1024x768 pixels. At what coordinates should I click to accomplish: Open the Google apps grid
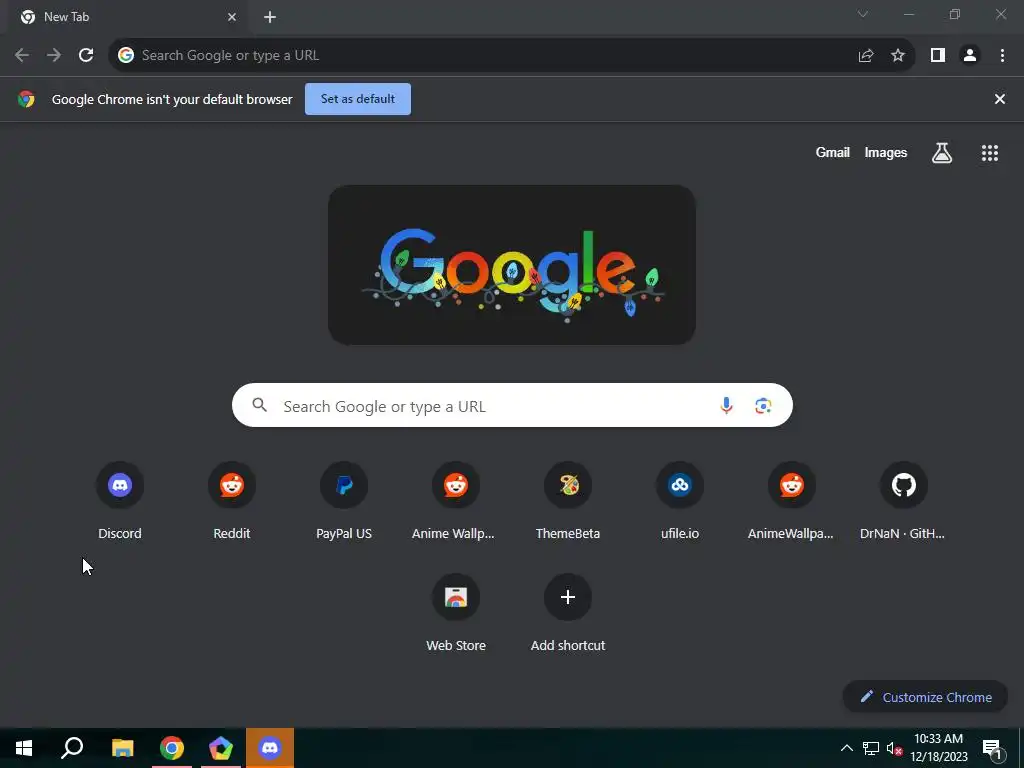[989, 153]
